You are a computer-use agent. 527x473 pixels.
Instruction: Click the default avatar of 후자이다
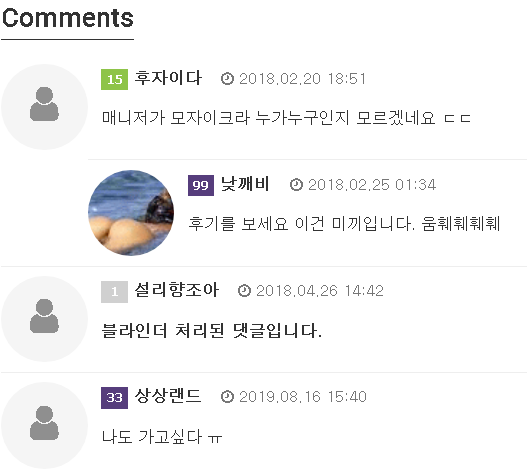(44, 107)
